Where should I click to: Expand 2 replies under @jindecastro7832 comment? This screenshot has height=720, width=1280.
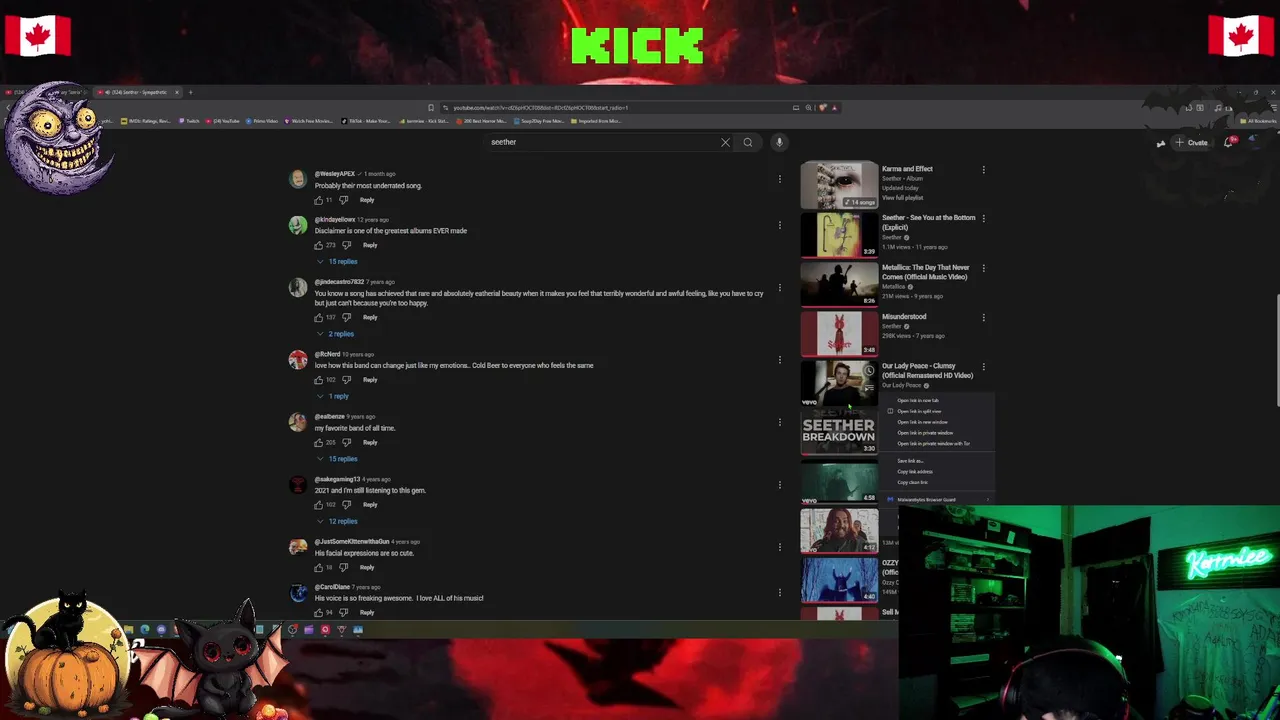point(335,334)
